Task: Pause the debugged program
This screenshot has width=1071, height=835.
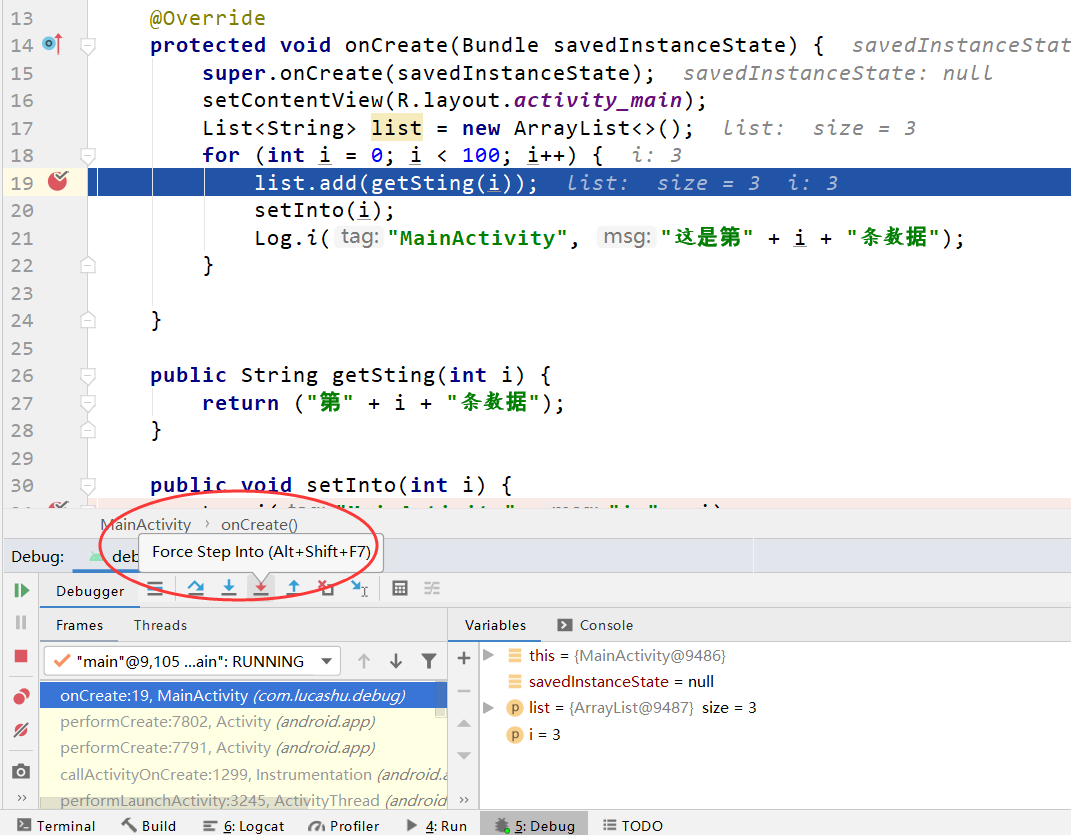Action: 21,622
